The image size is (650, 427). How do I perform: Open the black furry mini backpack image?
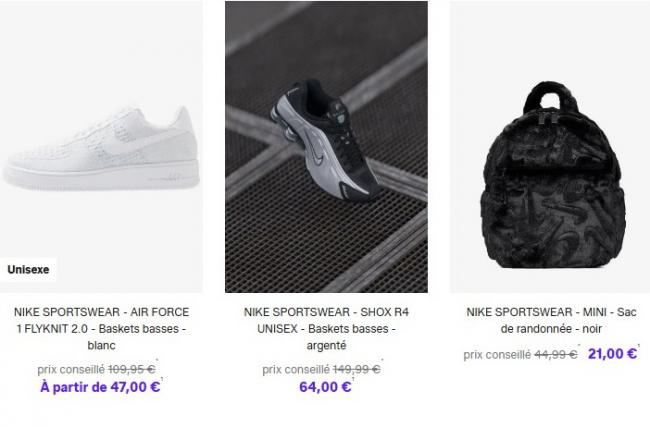(550, 147)
